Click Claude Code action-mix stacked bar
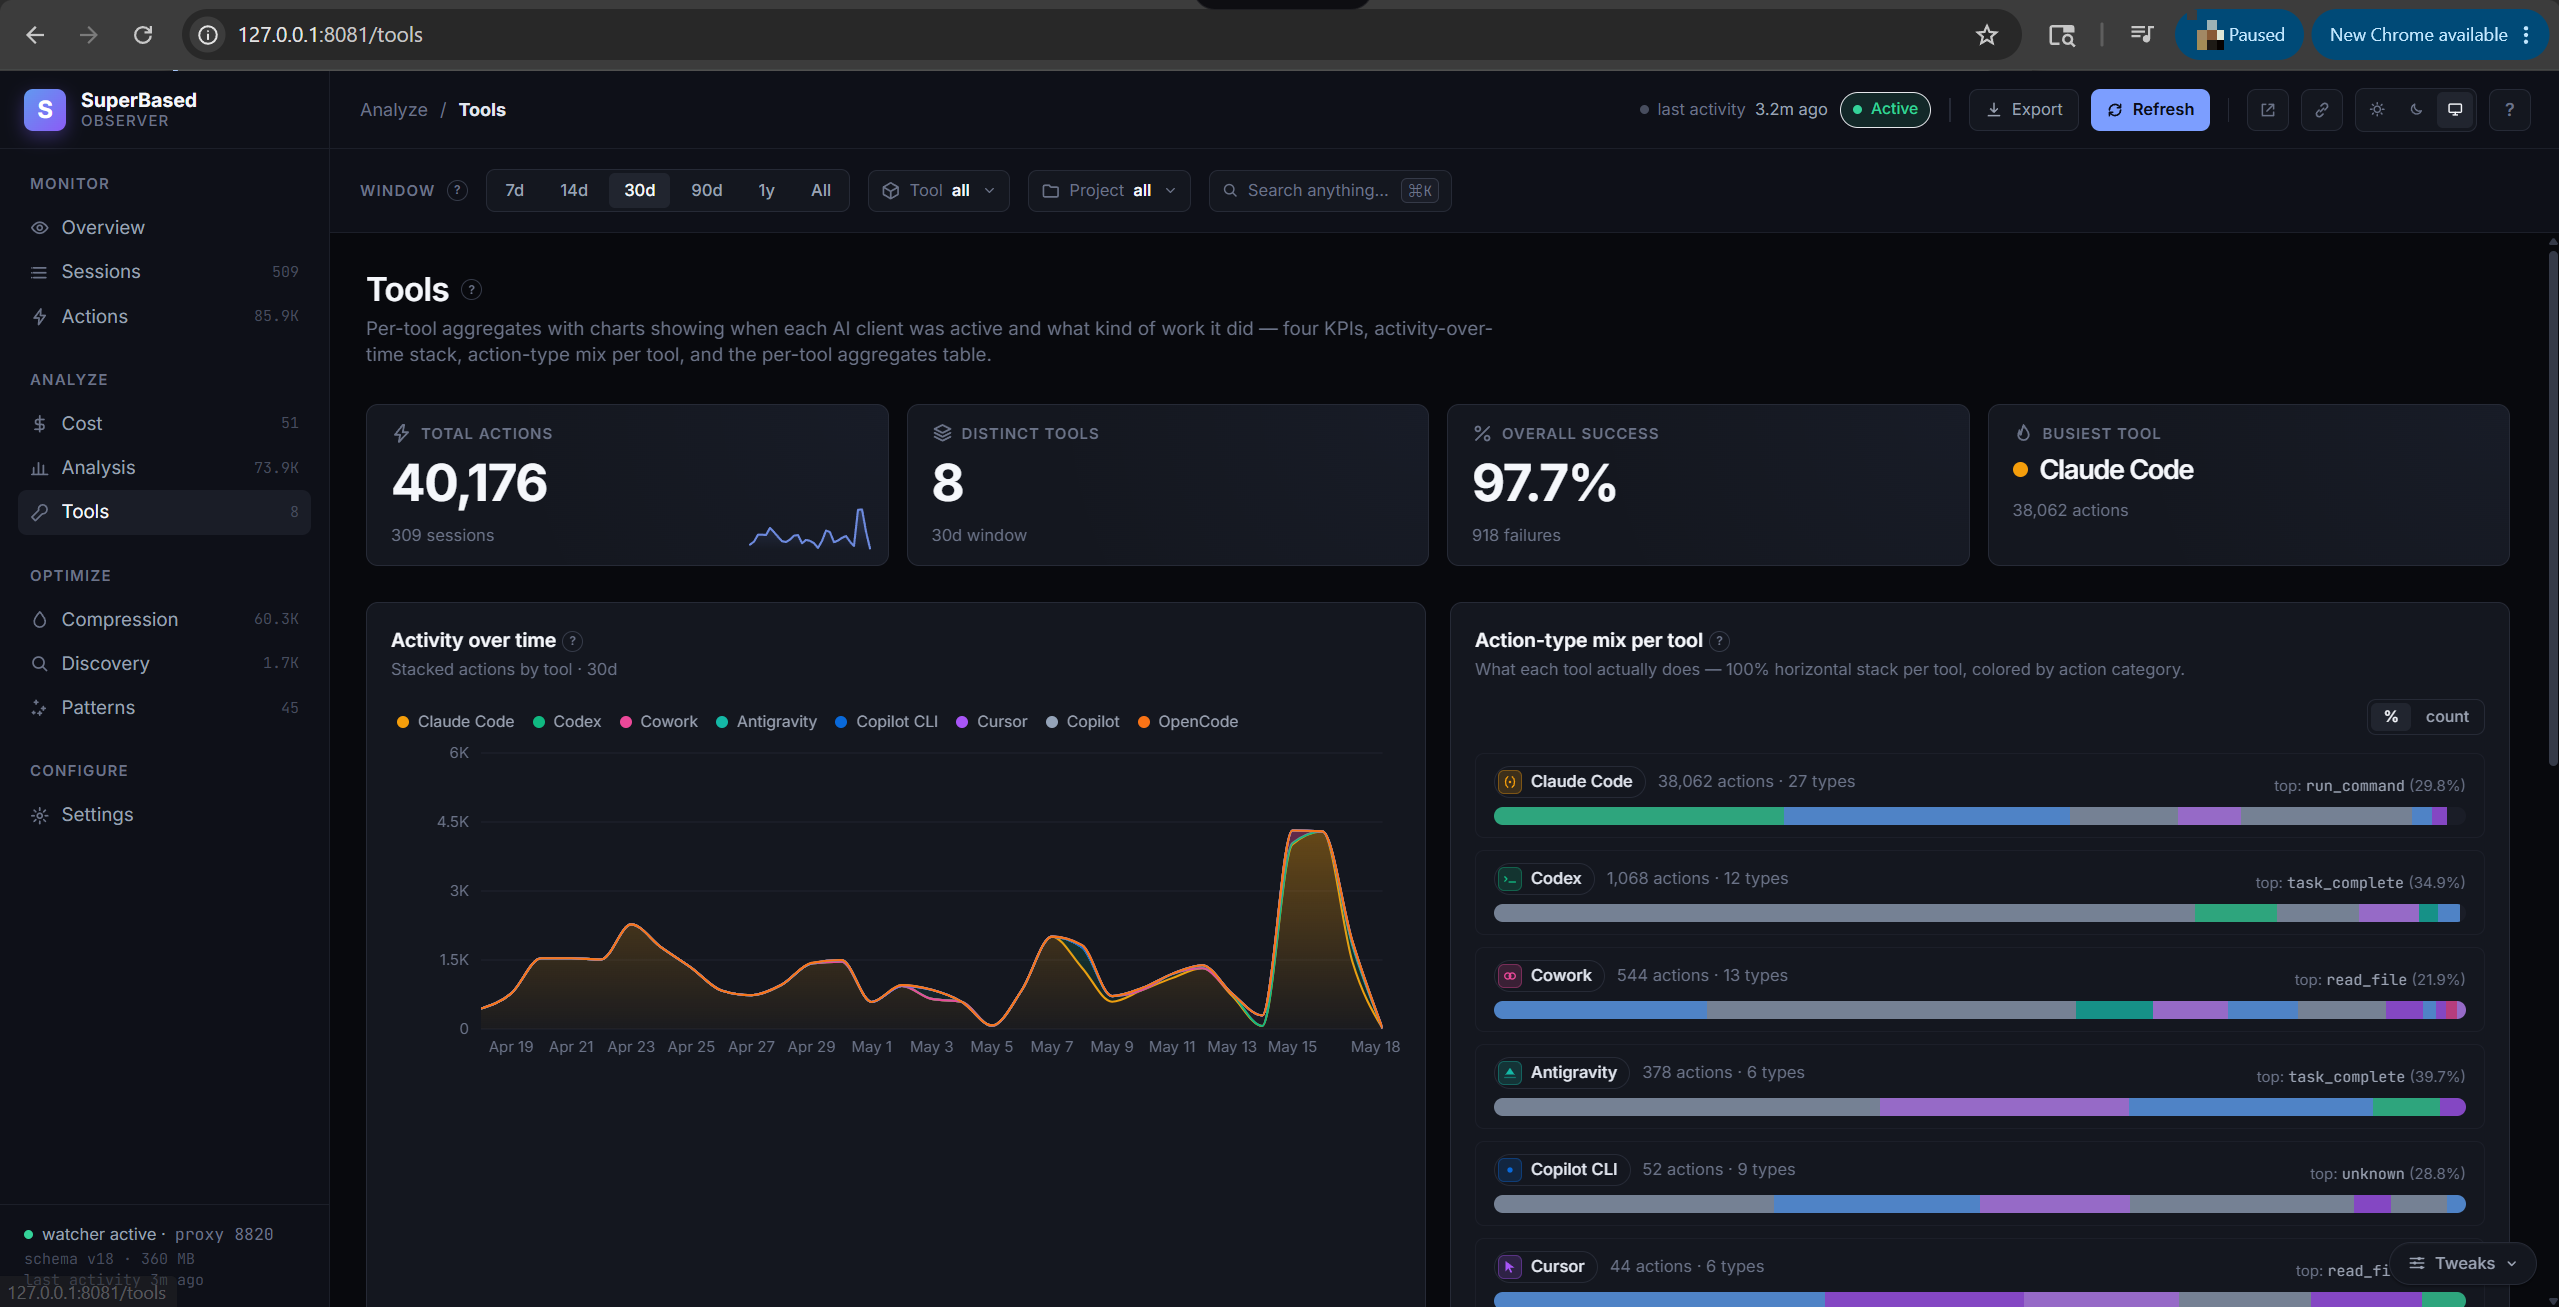The image size is (2559, 1307). pyautogui.click(x=1979, y=816)
